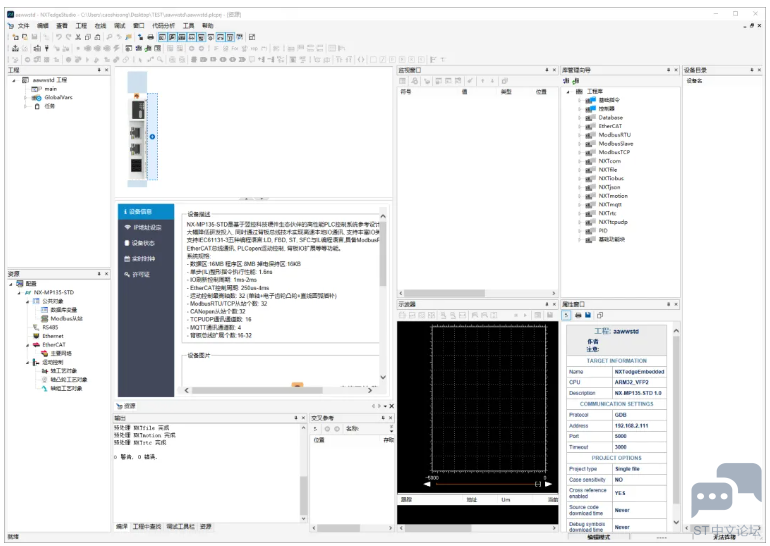Expand the NXTmotion library node
The width and height of the screenshot is (770, 546).
[x=579, y=196]
